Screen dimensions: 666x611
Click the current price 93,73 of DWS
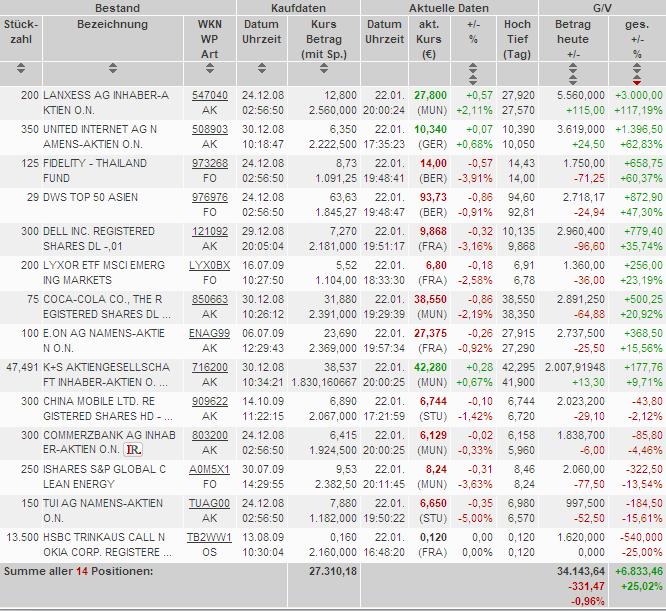(x=433, y=197)
